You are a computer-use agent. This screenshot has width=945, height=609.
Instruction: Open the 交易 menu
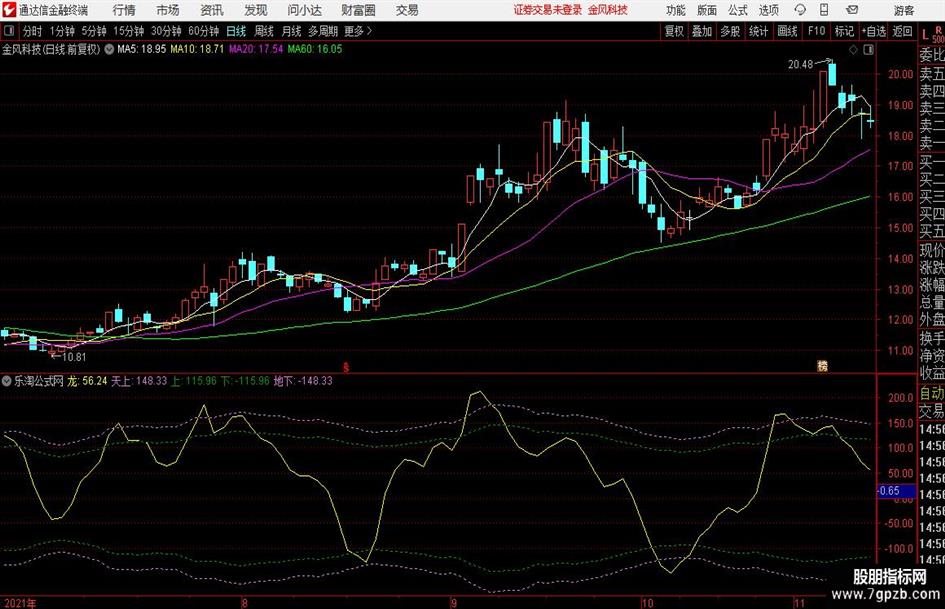(x=407, y=10)
